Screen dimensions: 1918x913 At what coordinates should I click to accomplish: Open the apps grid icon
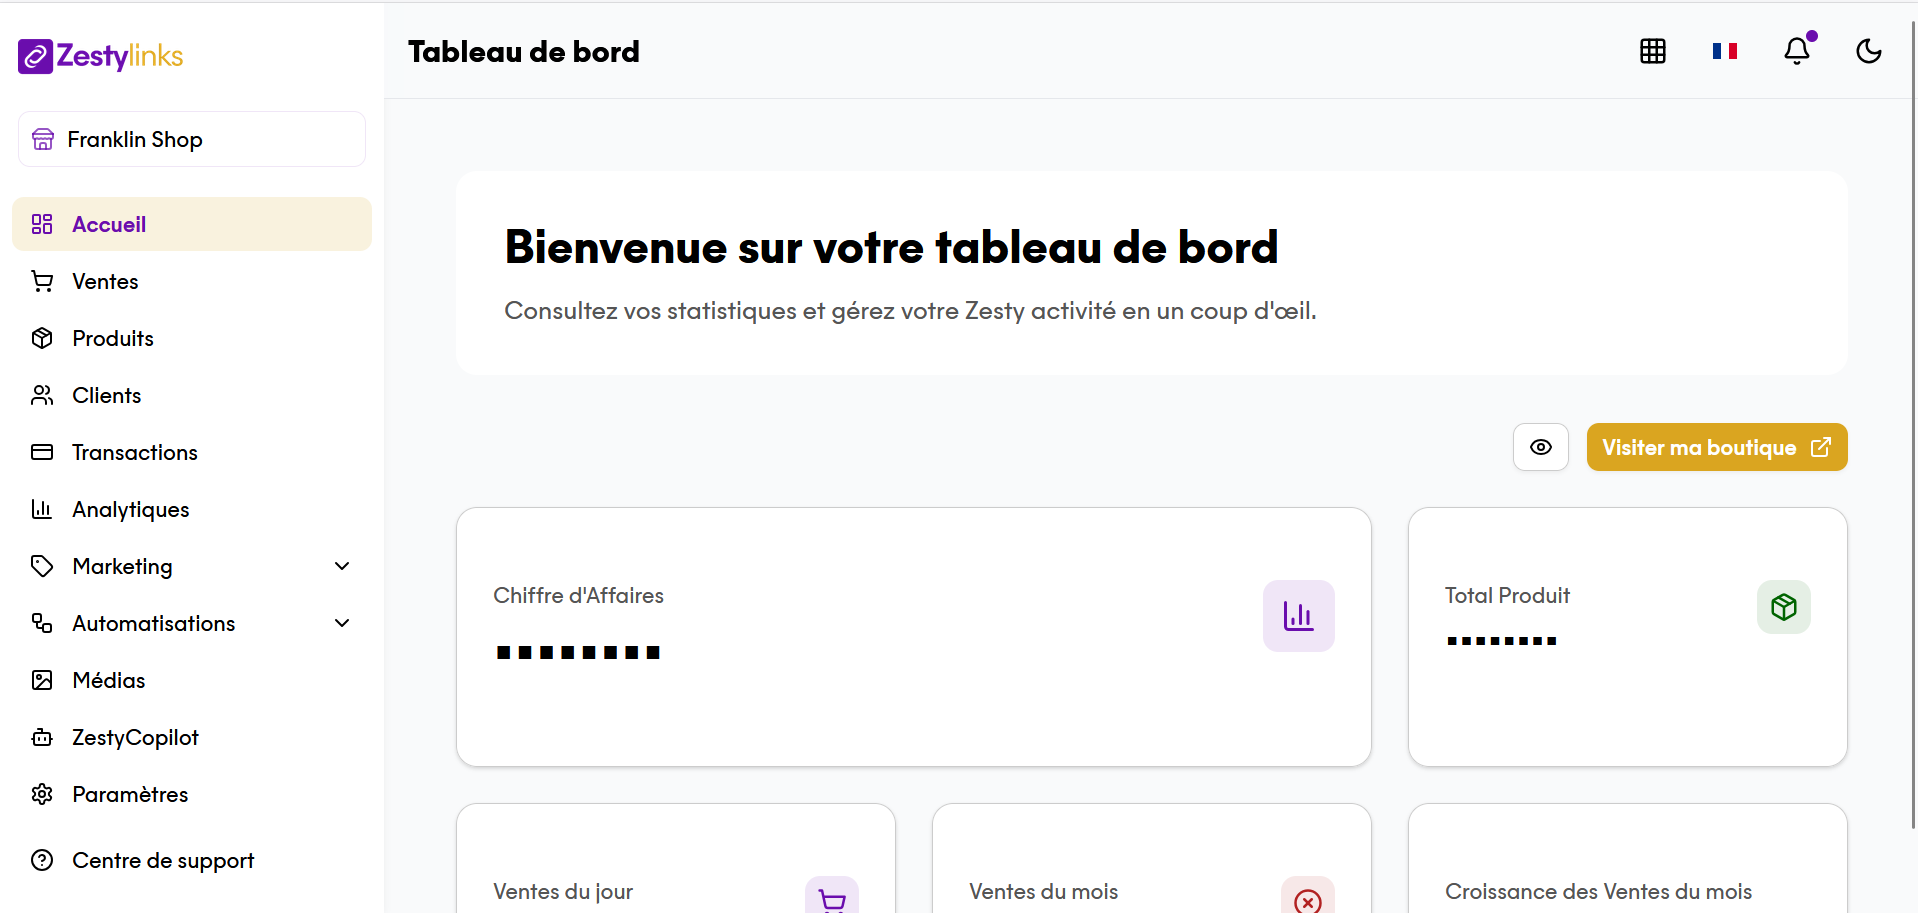tap(1653, 51)
